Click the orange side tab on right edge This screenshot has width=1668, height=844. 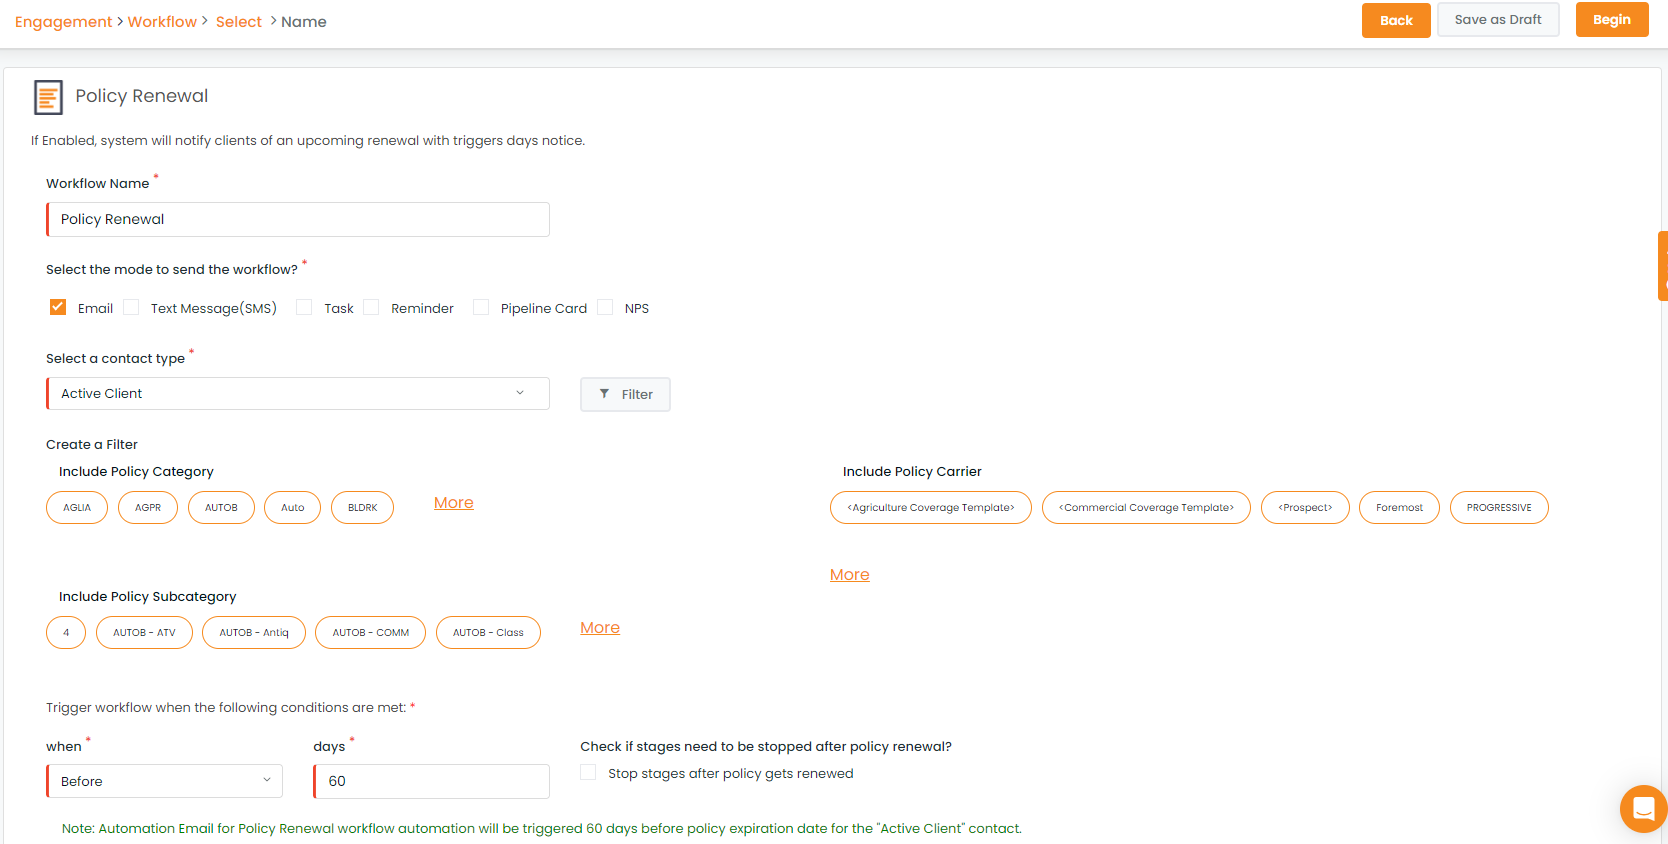[x=1663, y=266]
